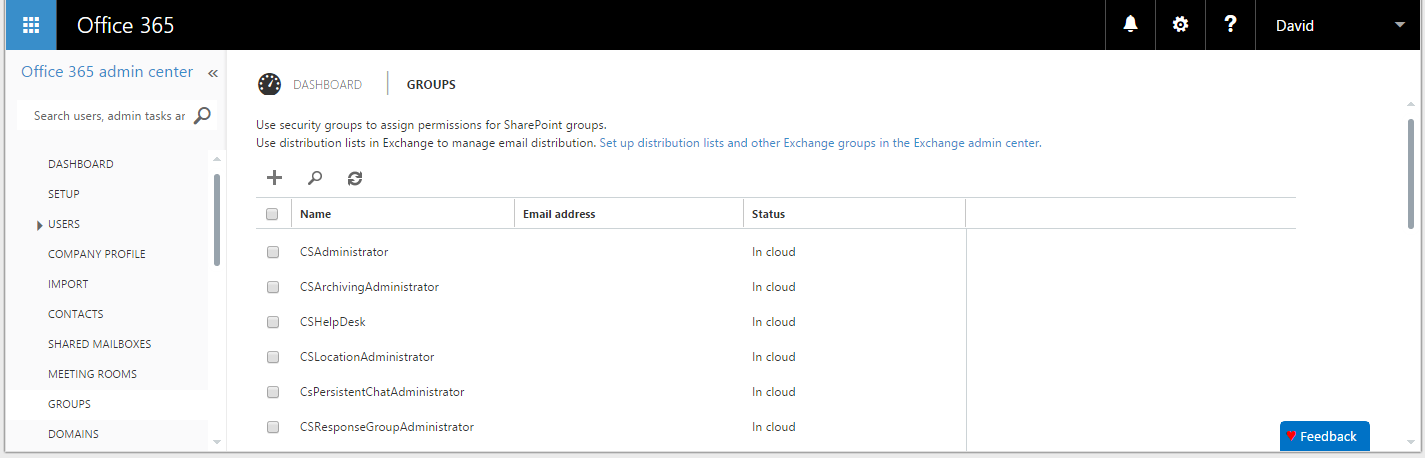Click In cloud status of CSAdministrator

pos(774,252)
